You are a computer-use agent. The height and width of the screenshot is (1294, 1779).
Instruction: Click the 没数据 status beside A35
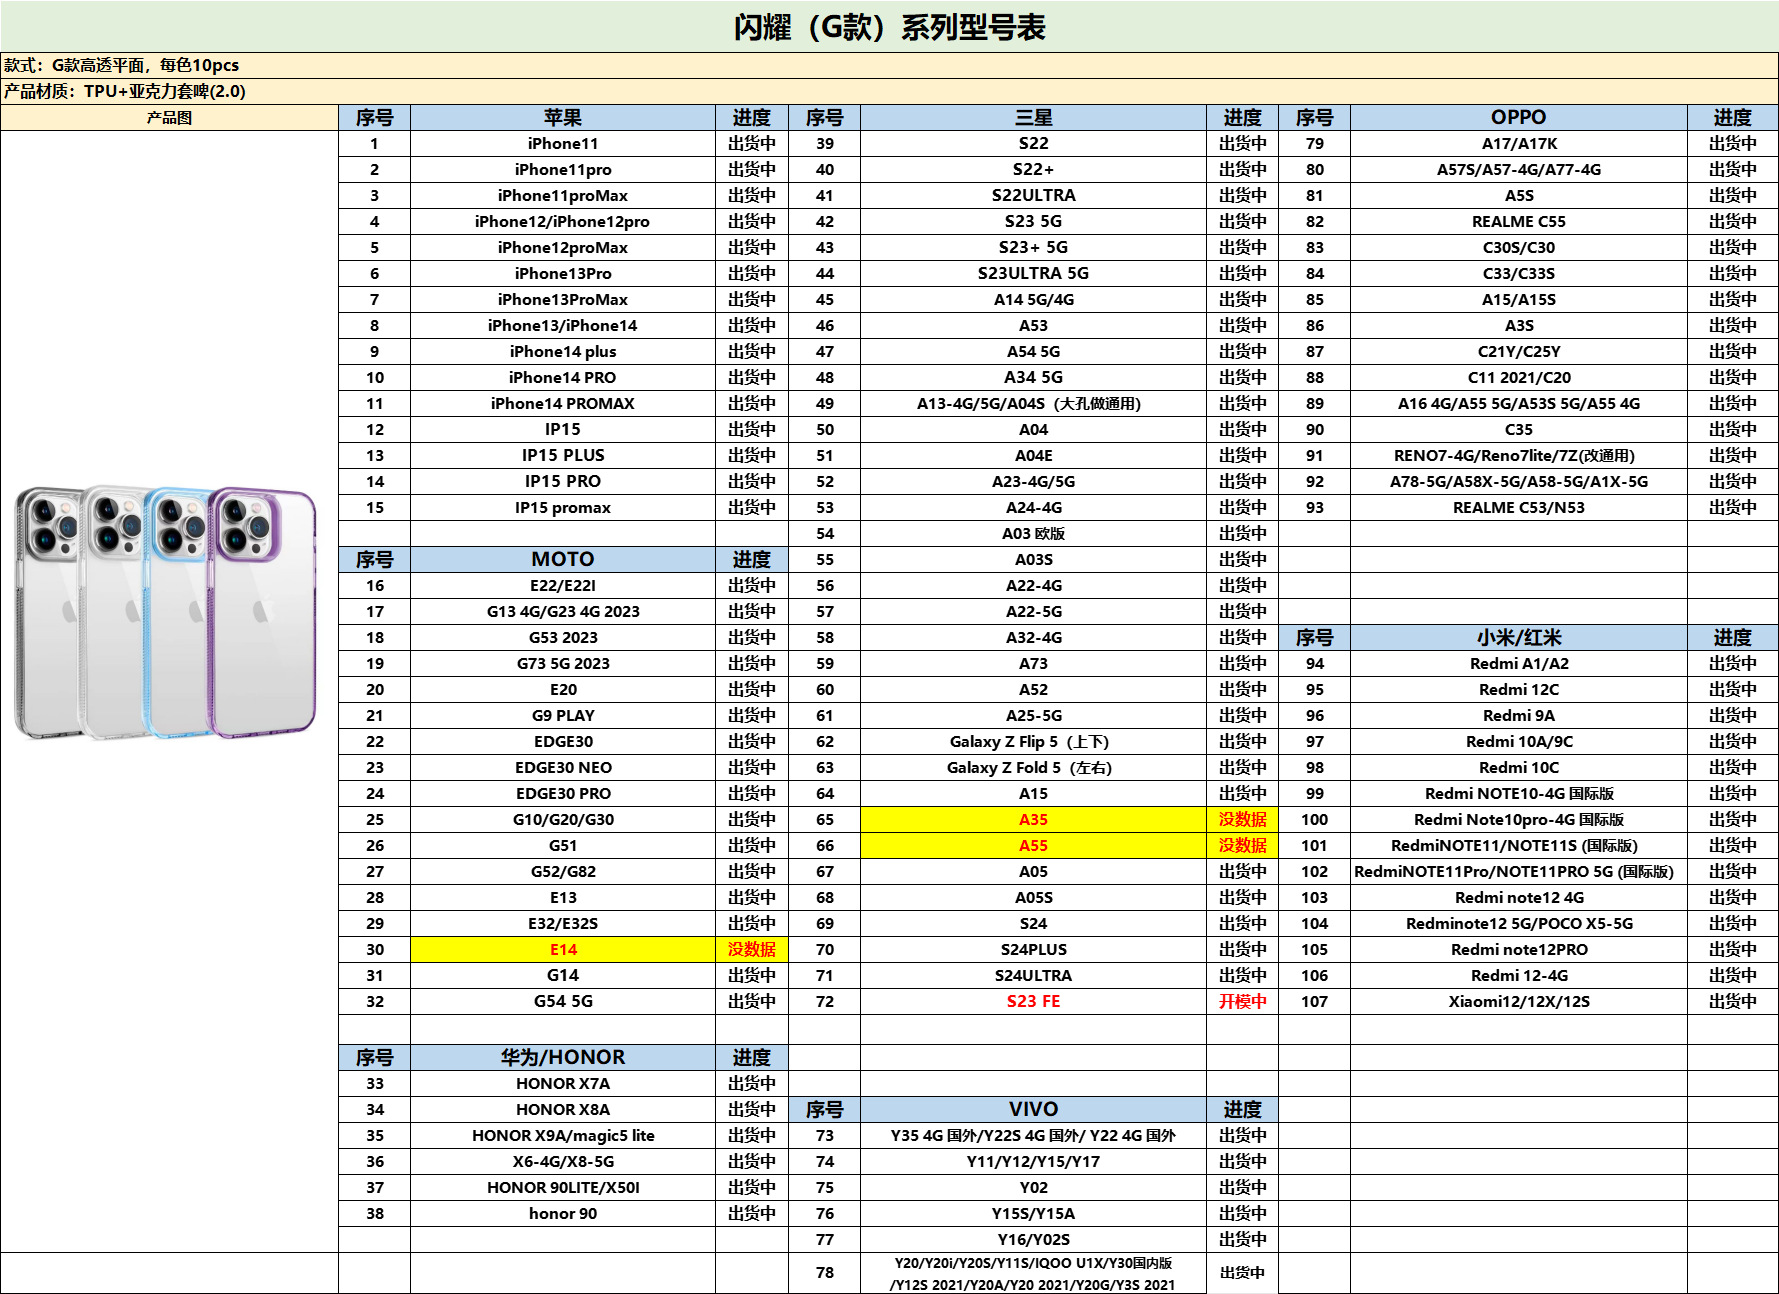1242,820
